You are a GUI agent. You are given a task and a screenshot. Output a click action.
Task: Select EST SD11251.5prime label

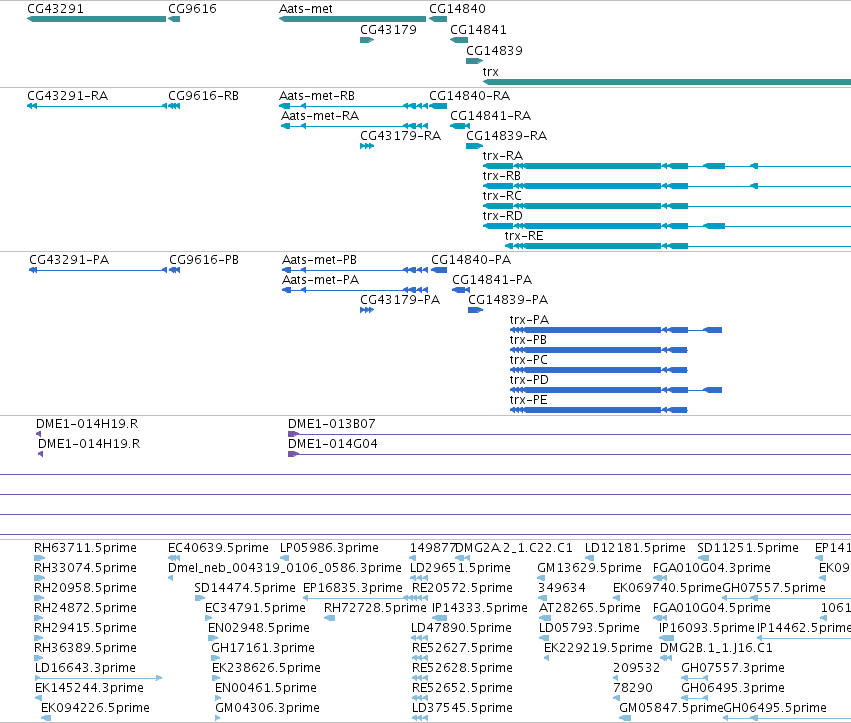pos(748,548)
